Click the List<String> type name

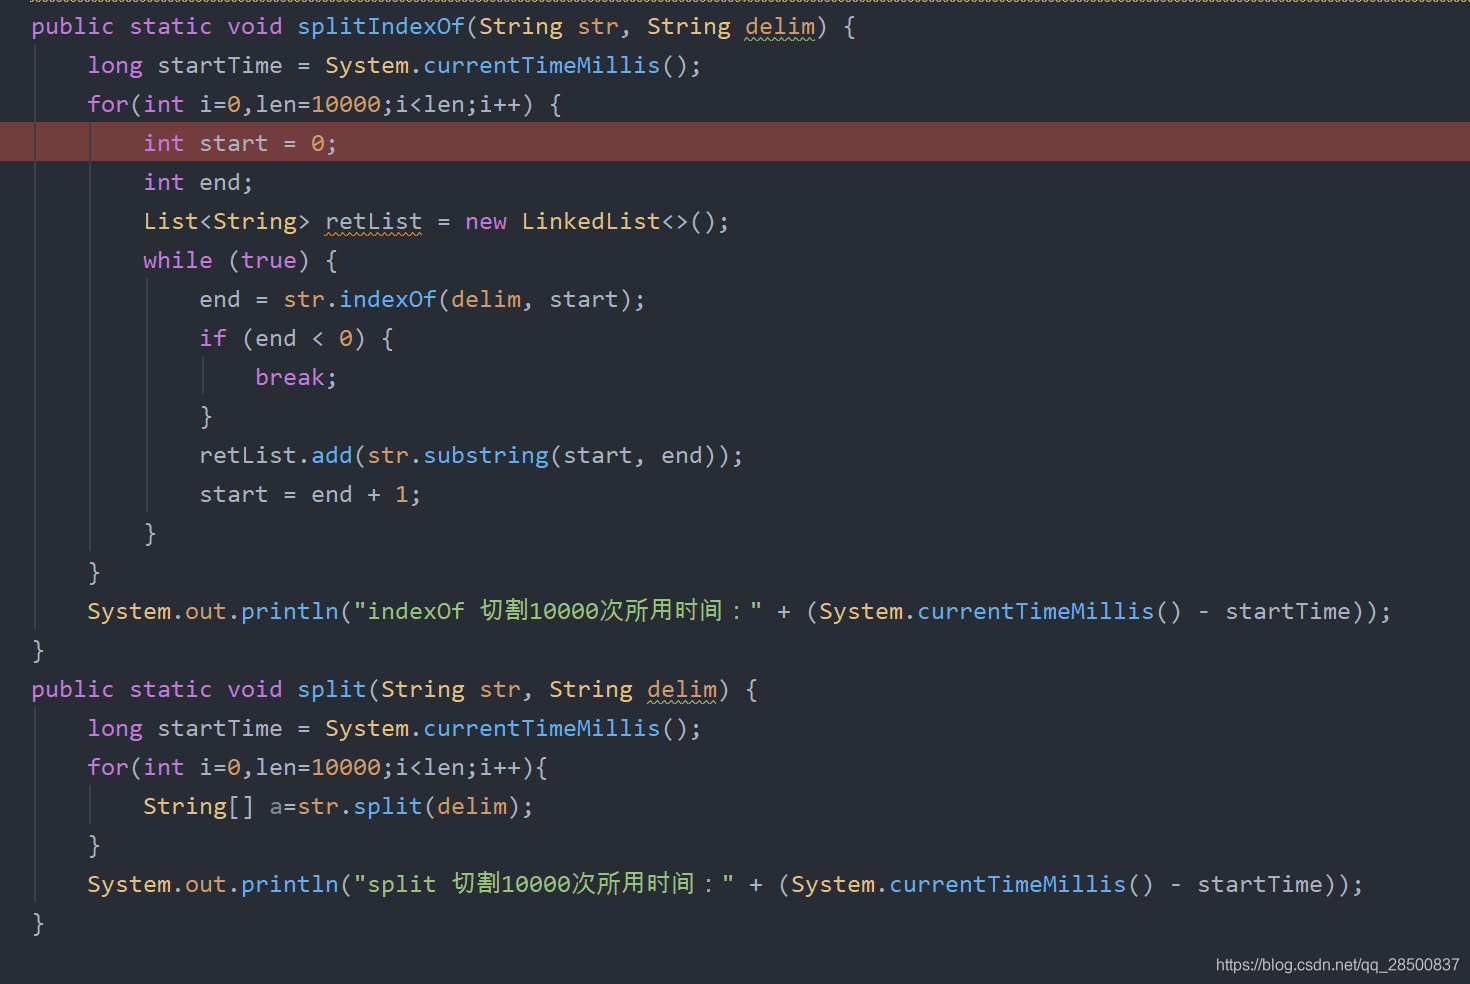click(227, 221)
